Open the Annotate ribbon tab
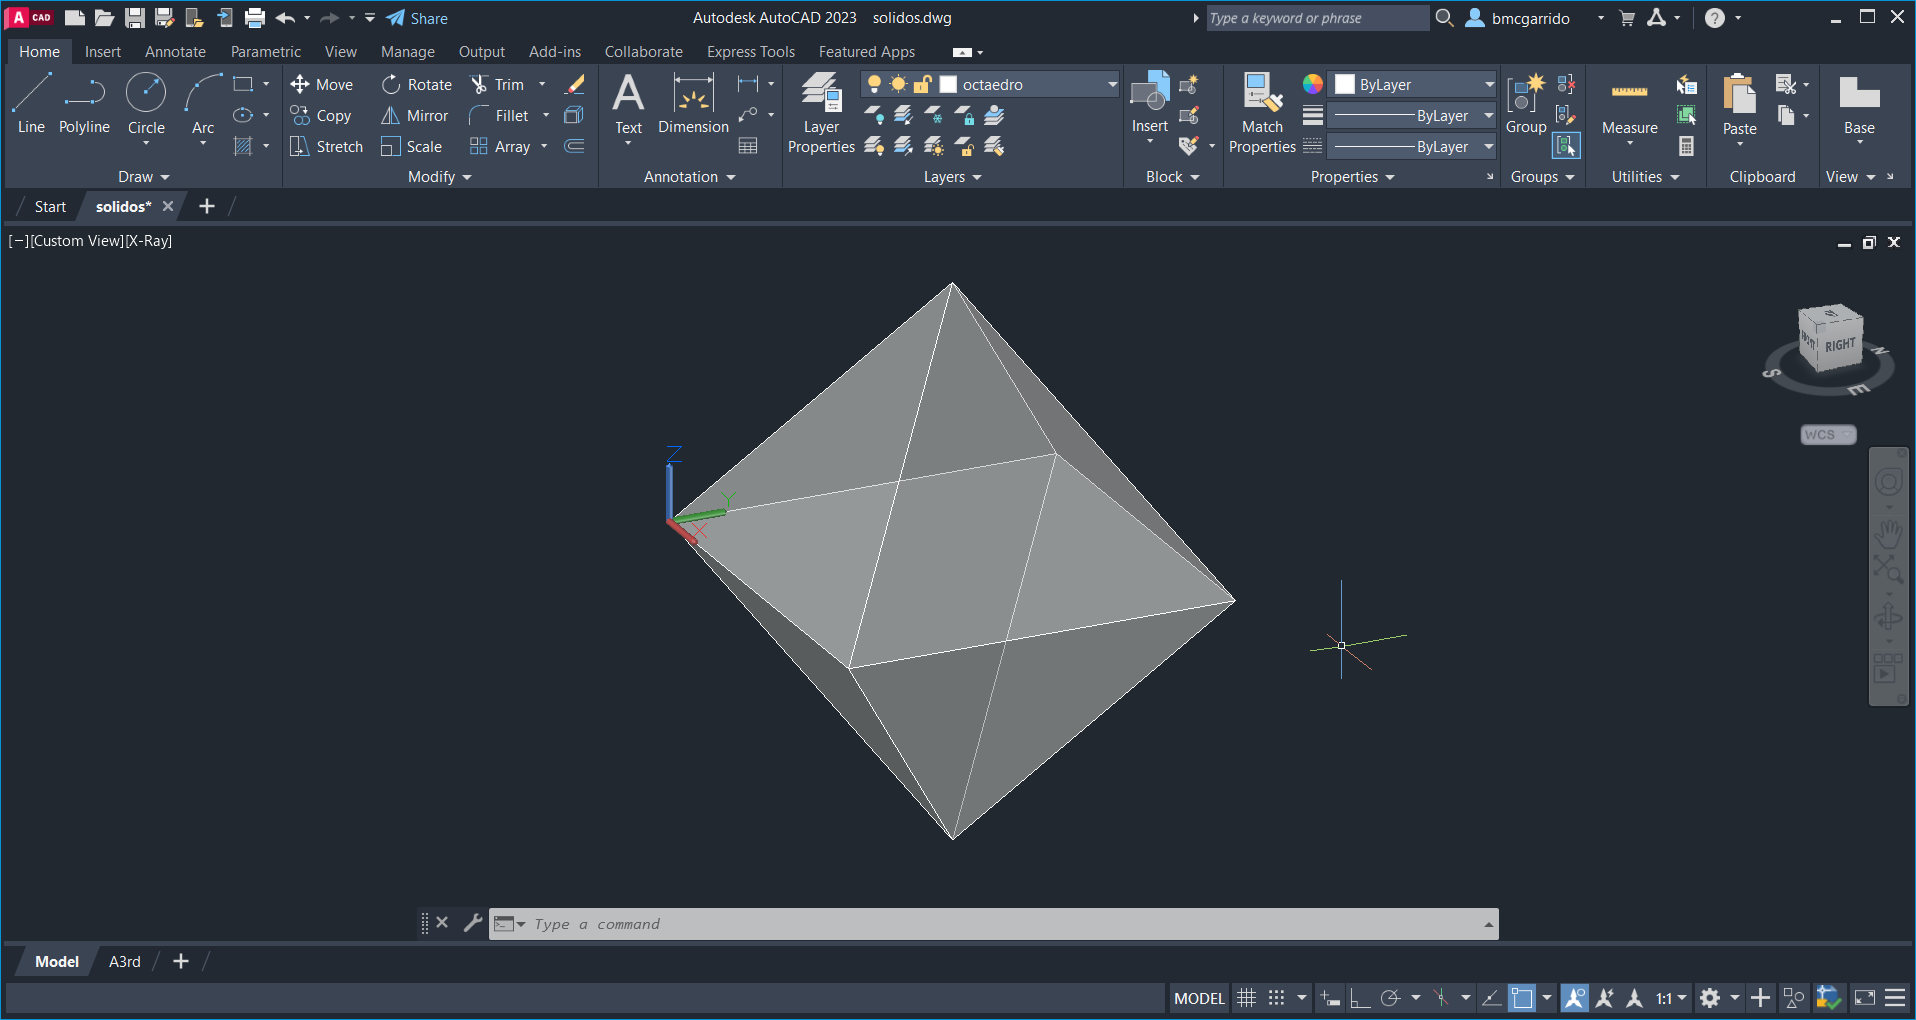 [175, 52]
